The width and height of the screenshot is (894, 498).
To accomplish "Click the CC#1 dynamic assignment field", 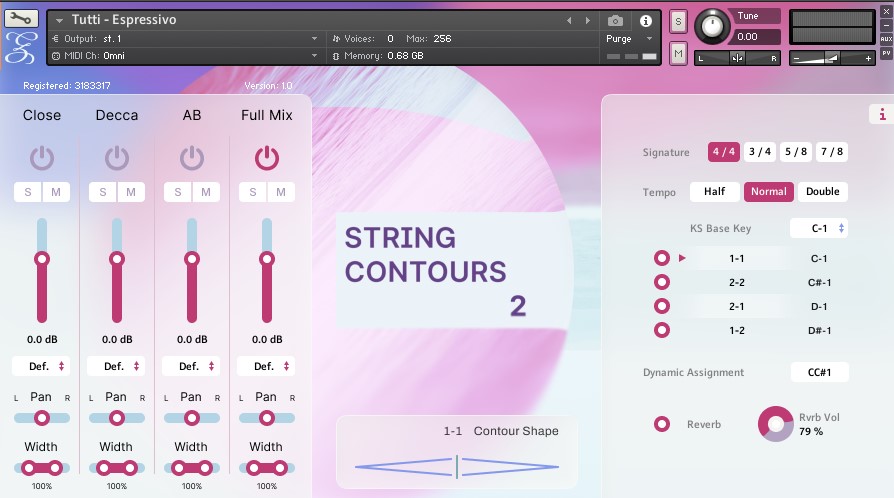I will pos(819,372).
